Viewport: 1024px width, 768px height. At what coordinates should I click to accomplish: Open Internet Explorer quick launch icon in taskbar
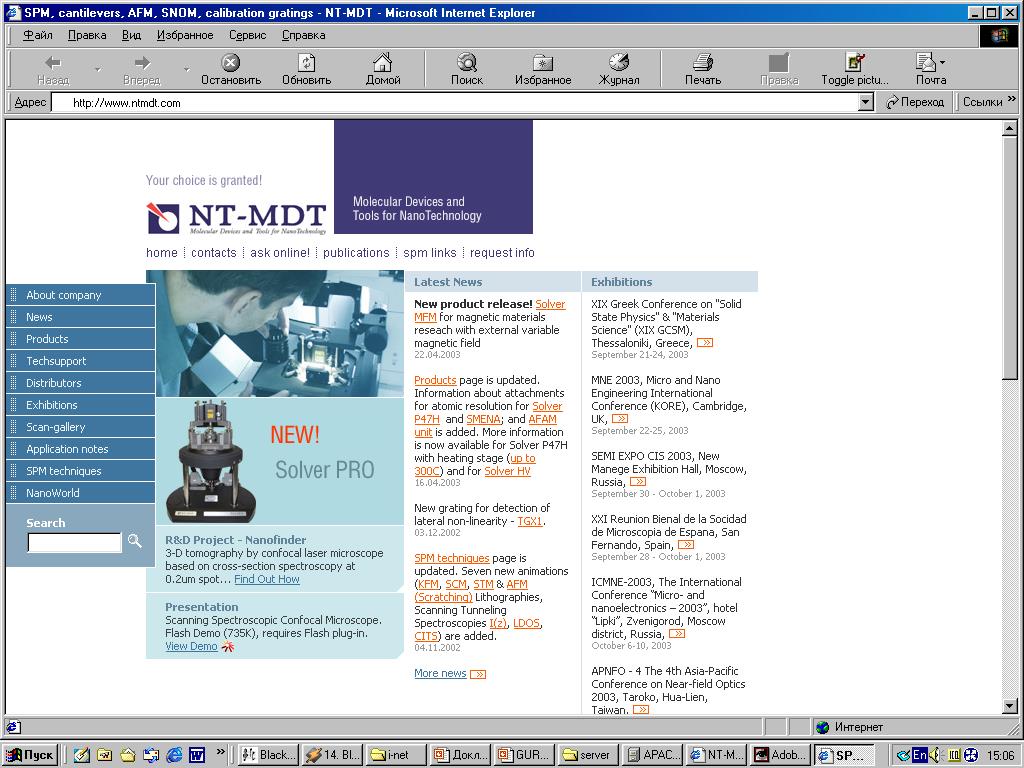[x=174, y=755]
